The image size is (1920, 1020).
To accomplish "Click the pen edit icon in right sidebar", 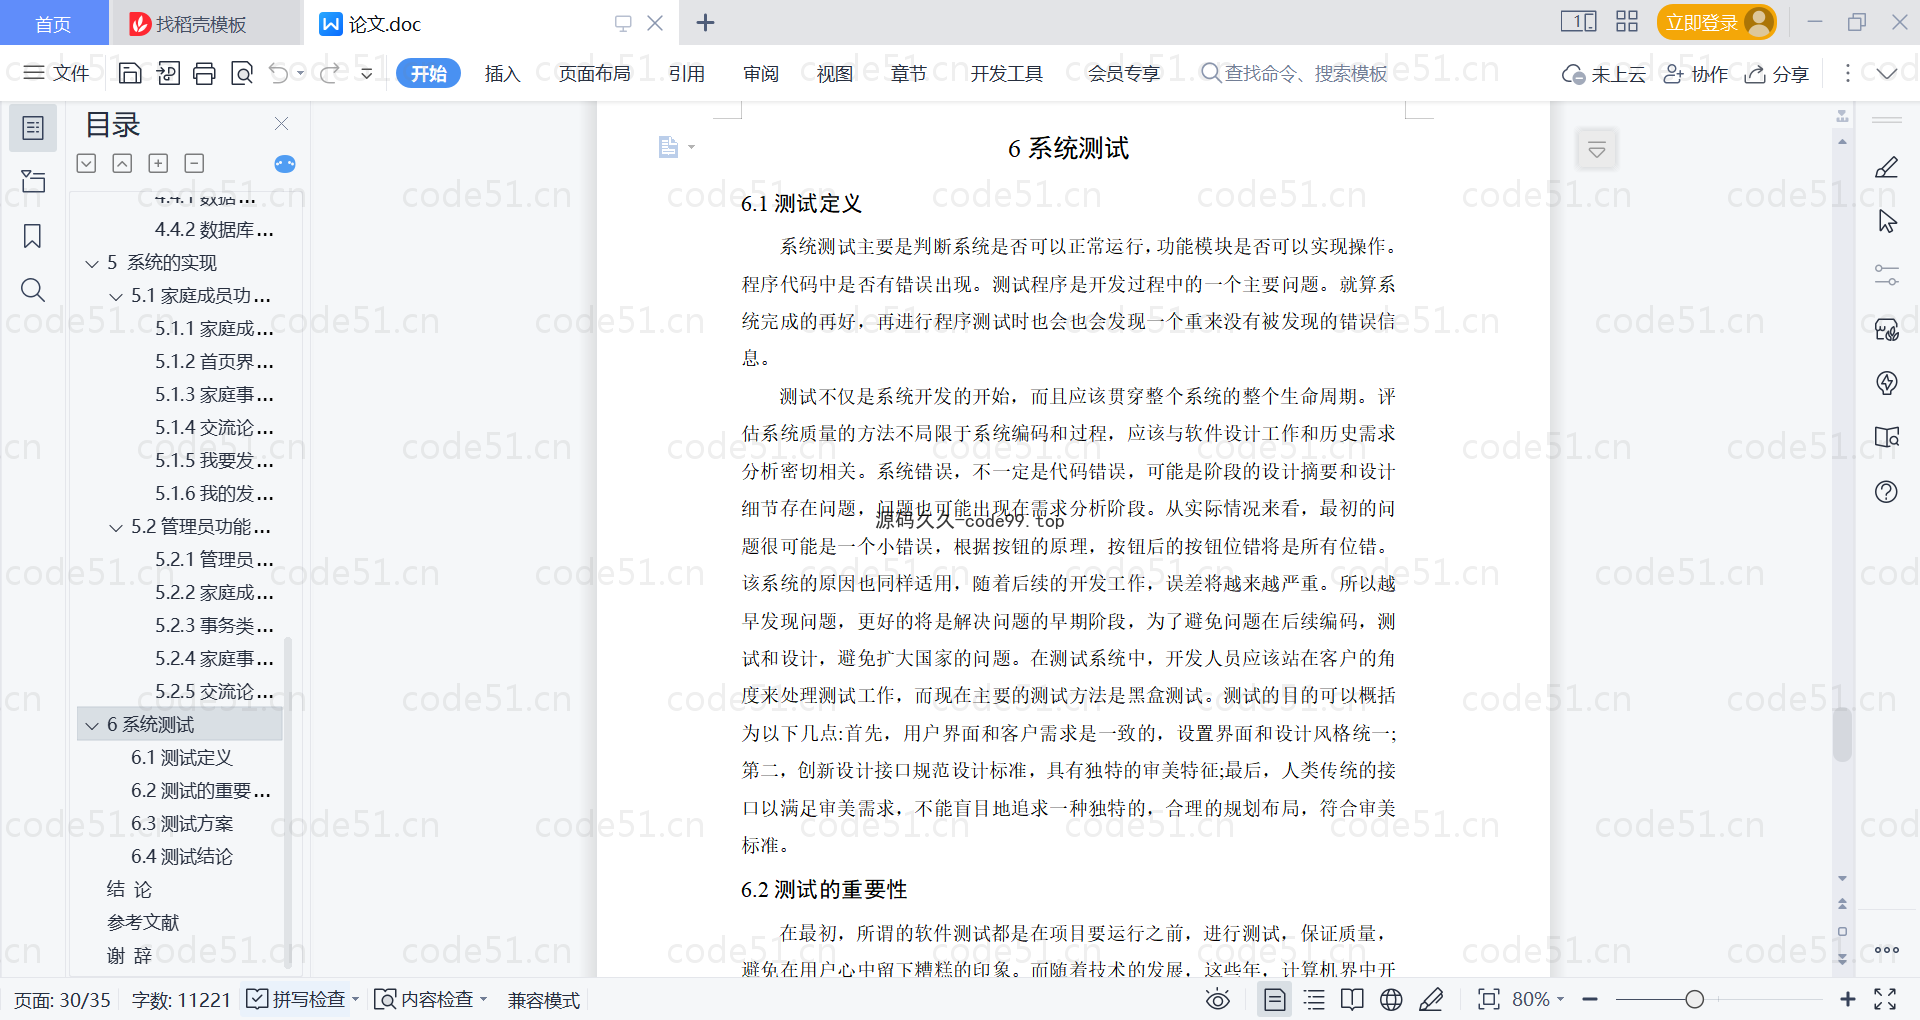I will click(x=1886, y=167).
